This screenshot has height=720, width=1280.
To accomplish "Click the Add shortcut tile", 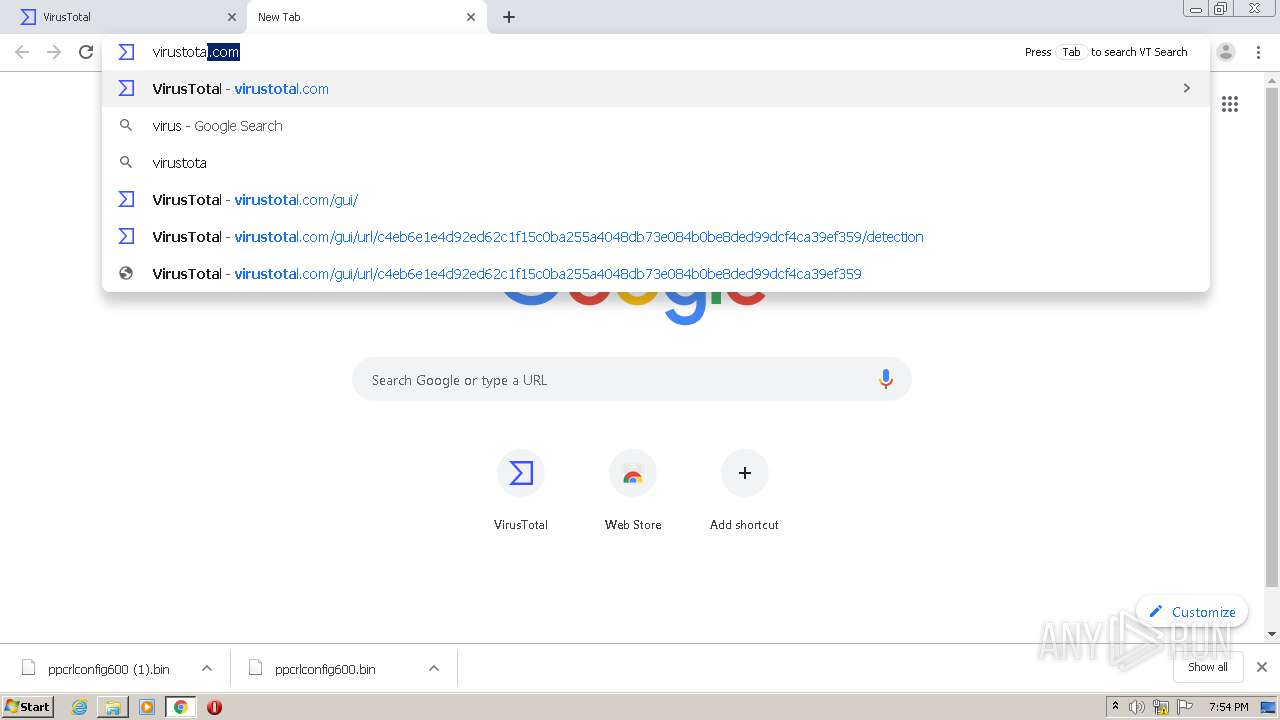I will (x=744, y=490).
